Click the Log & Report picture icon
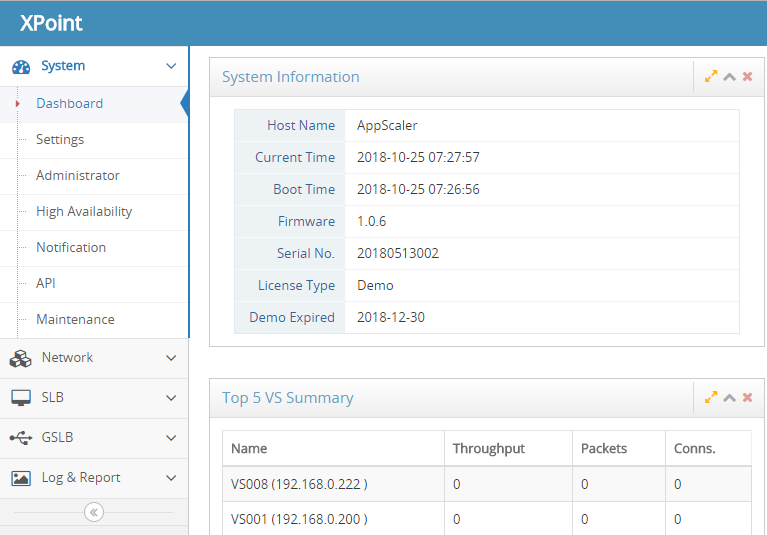 pyautogui.click(x=21, y=478)
